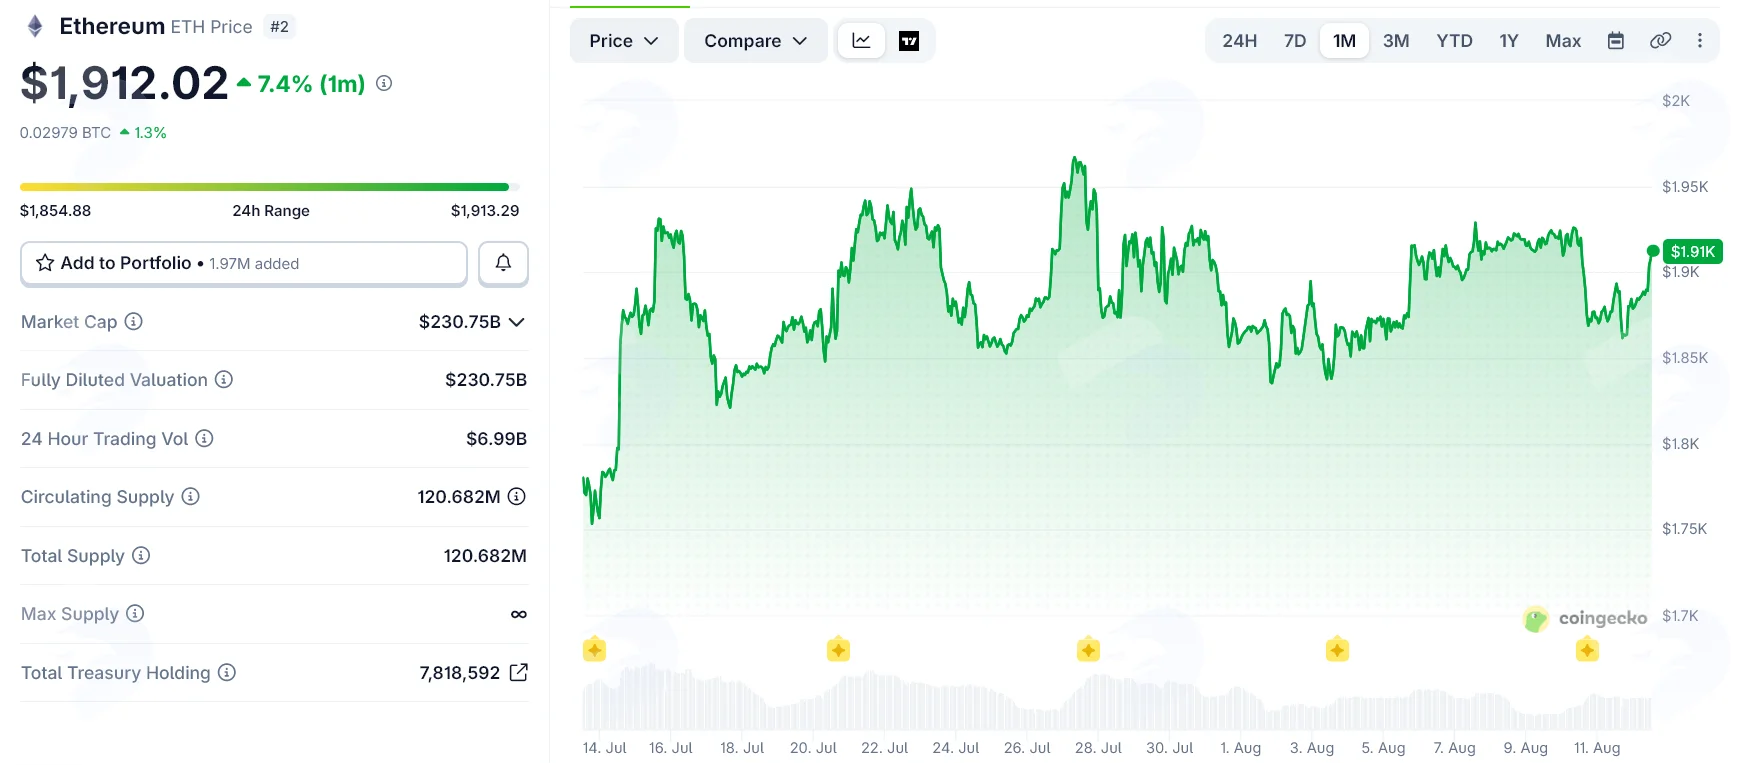The height and width of the screenshot is (766, 1739).
Task: Copy chart link icon
Action: point(1660,41)
